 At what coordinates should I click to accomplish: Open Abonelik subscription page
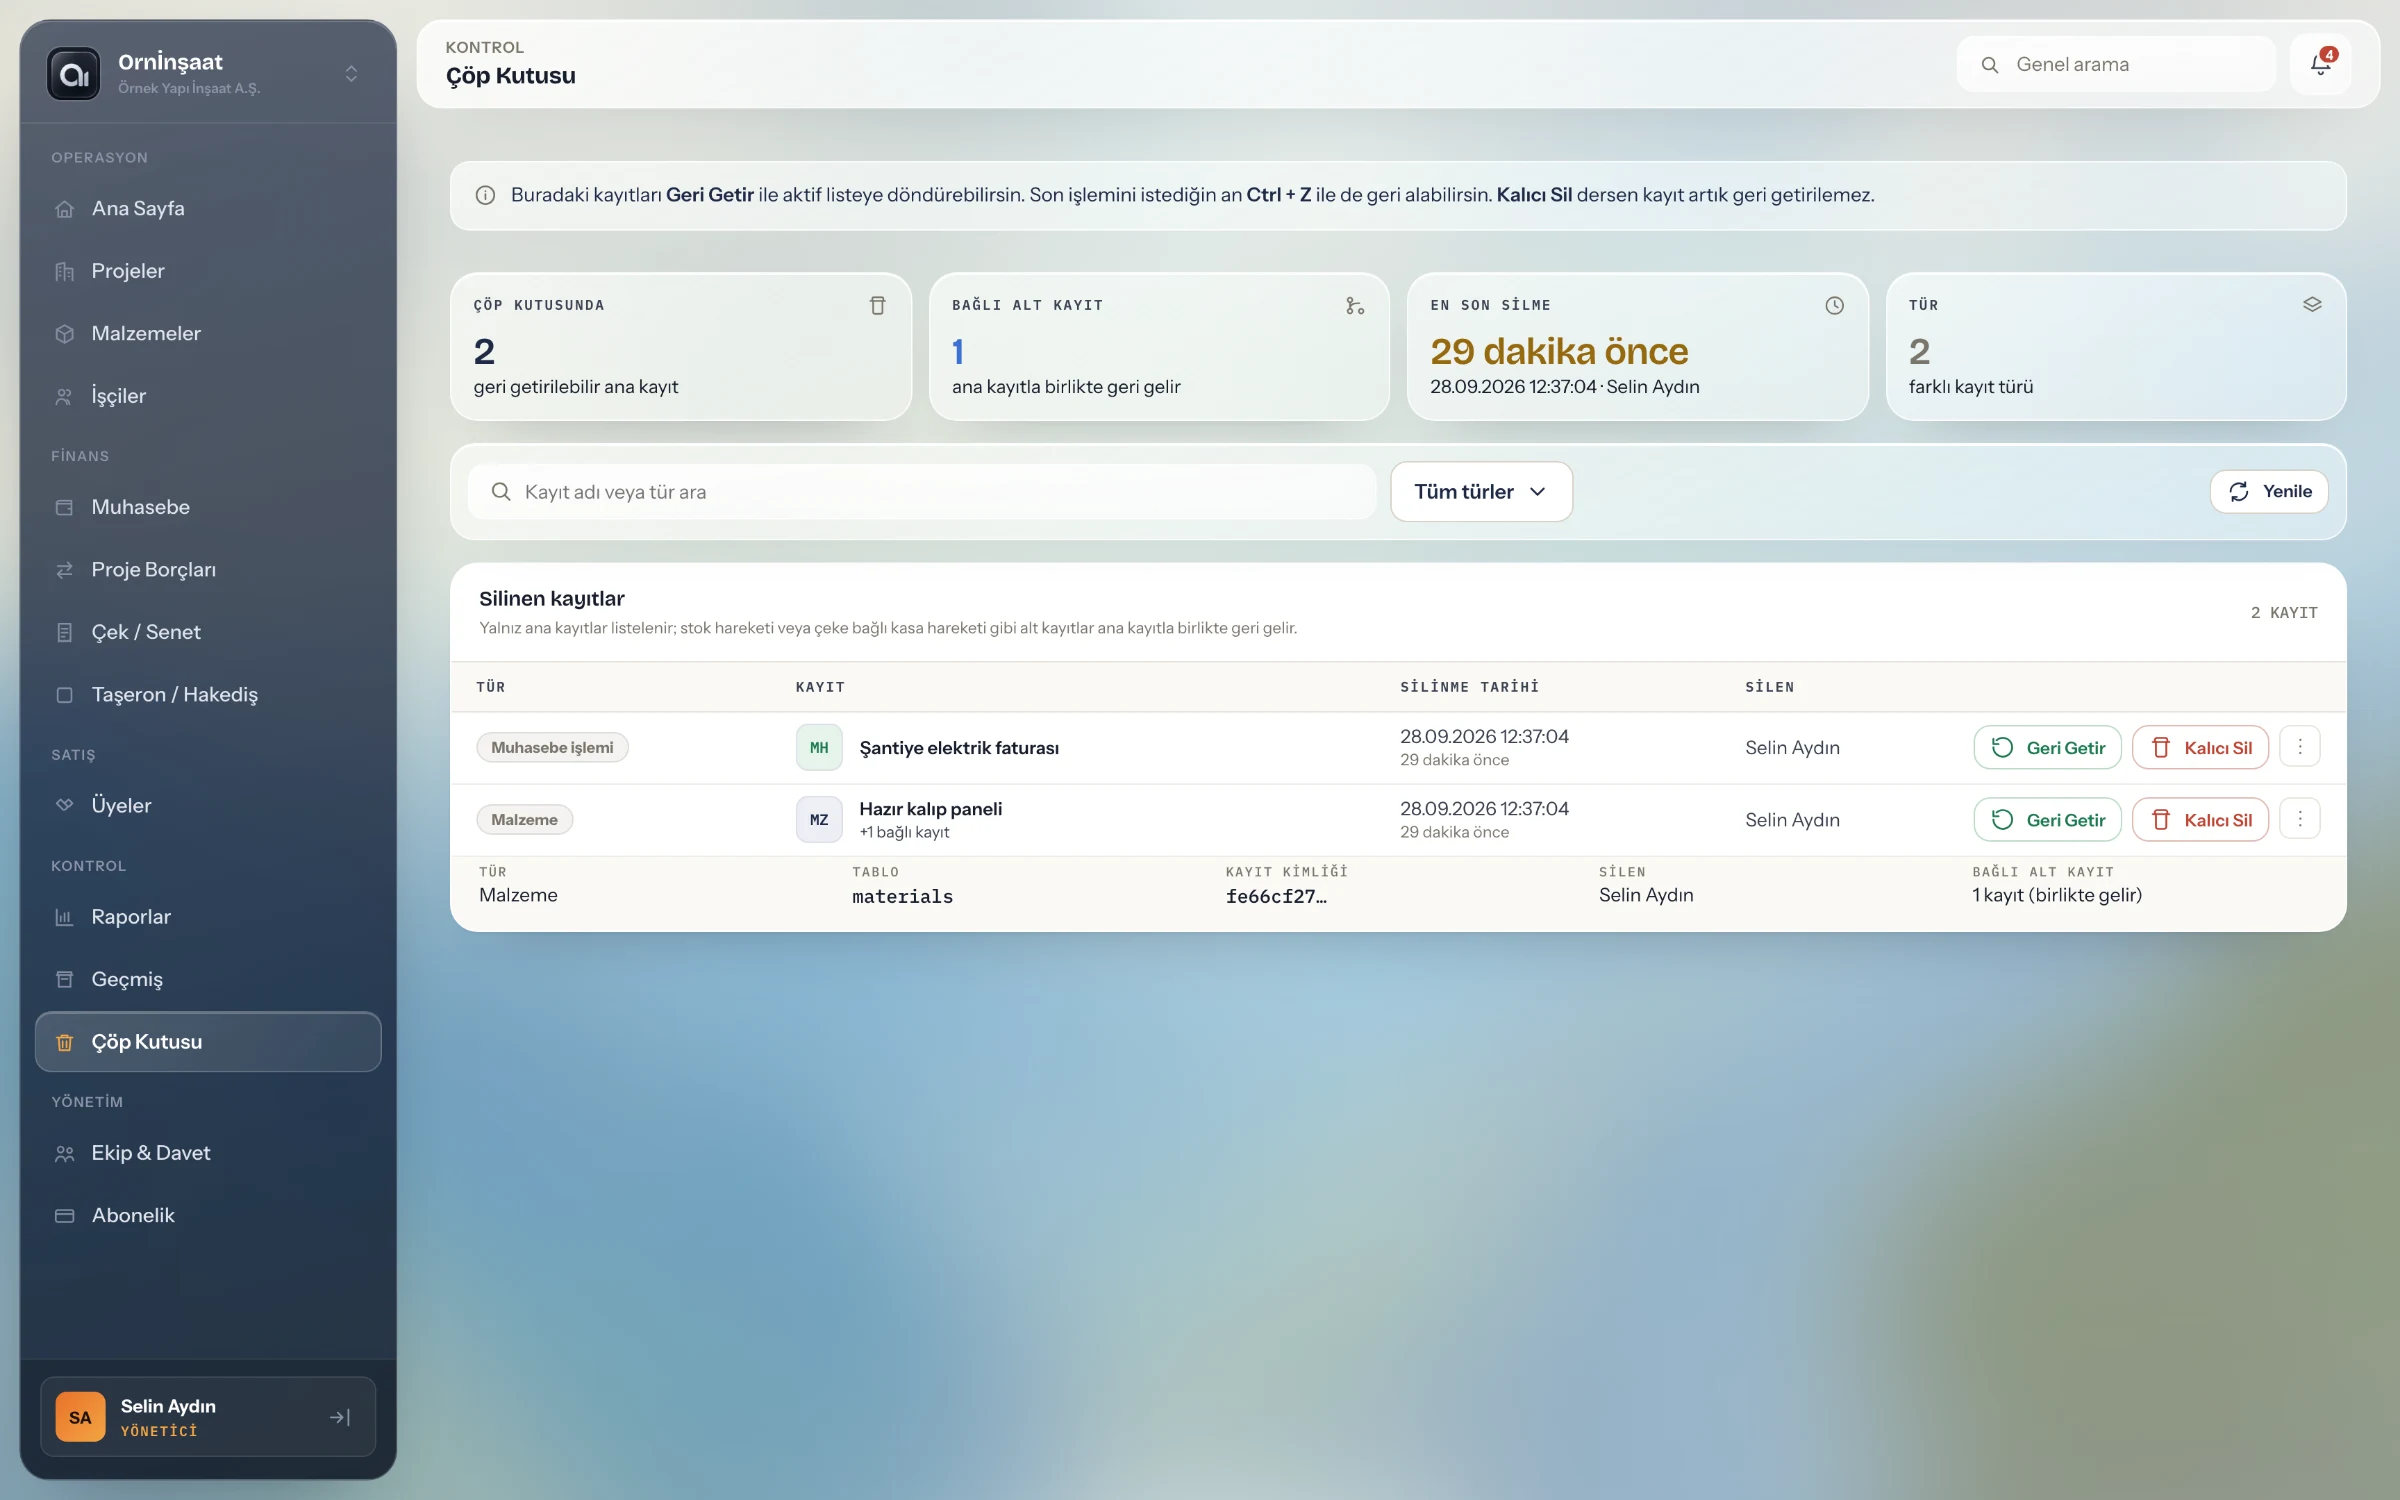click(208, 1215)
